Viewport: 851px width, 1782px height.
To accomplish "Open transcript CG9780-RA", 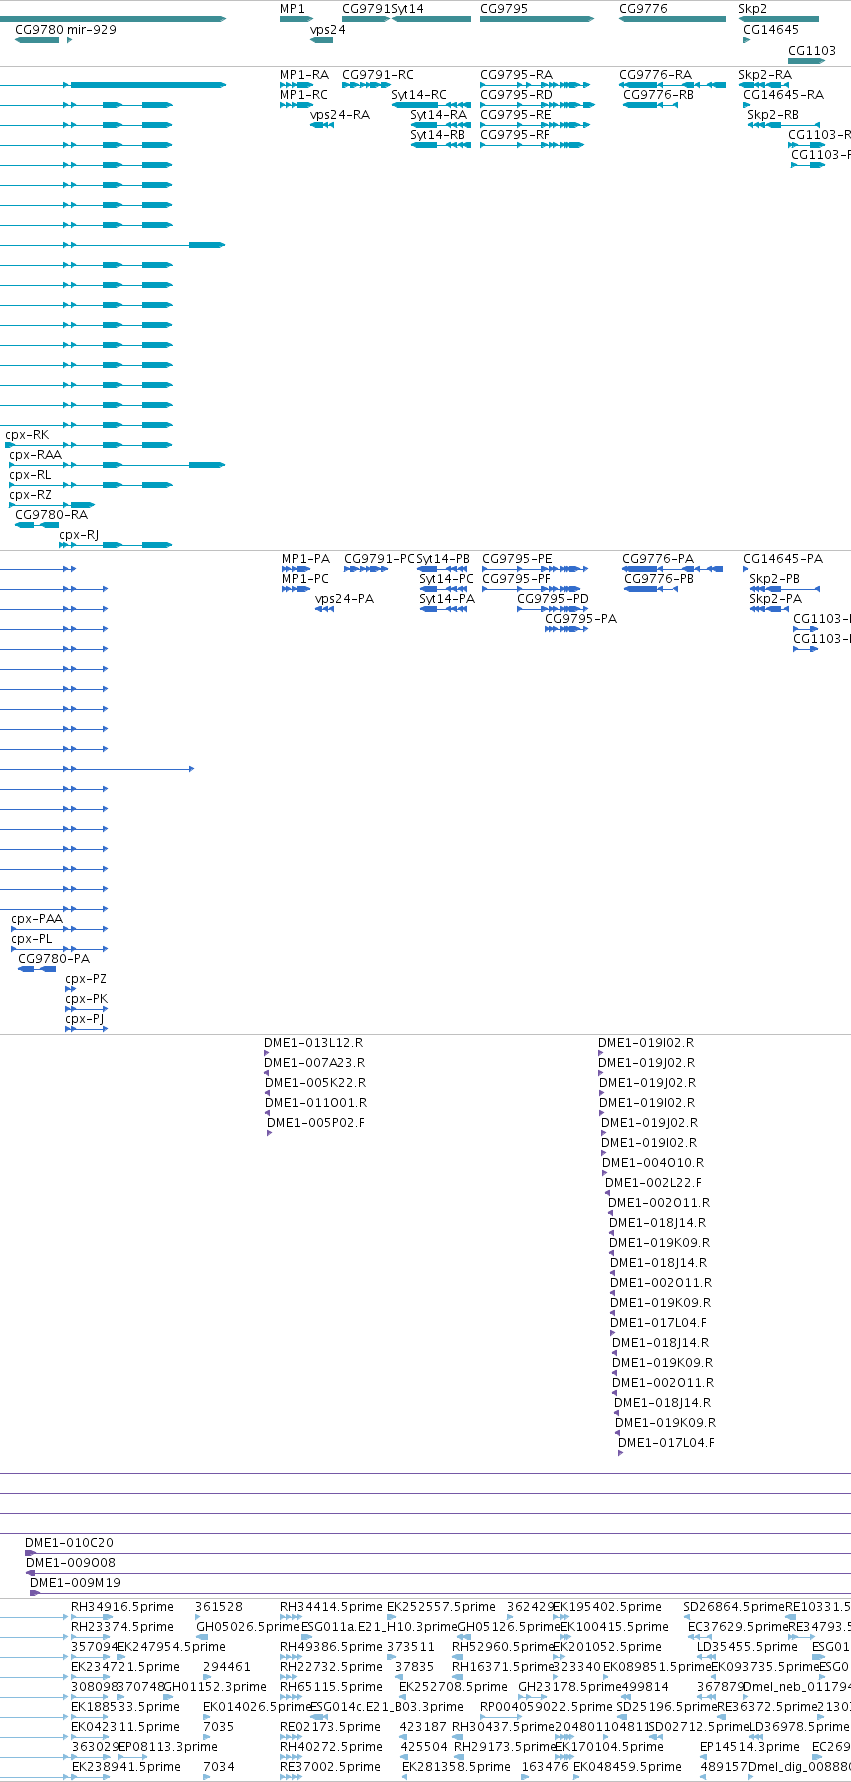I will tap(52, 515).
